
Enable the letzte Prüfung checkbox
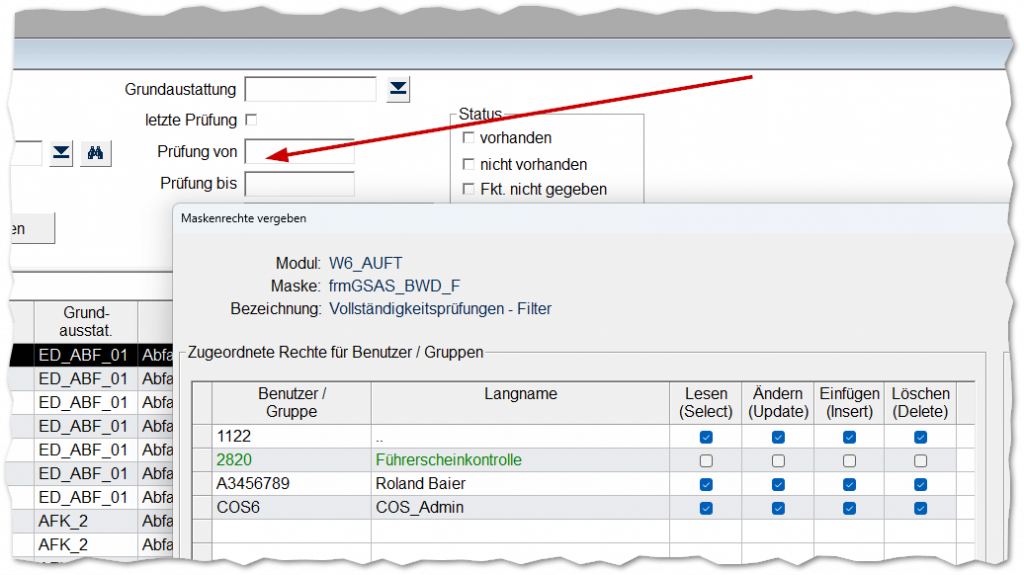point(251,120)
